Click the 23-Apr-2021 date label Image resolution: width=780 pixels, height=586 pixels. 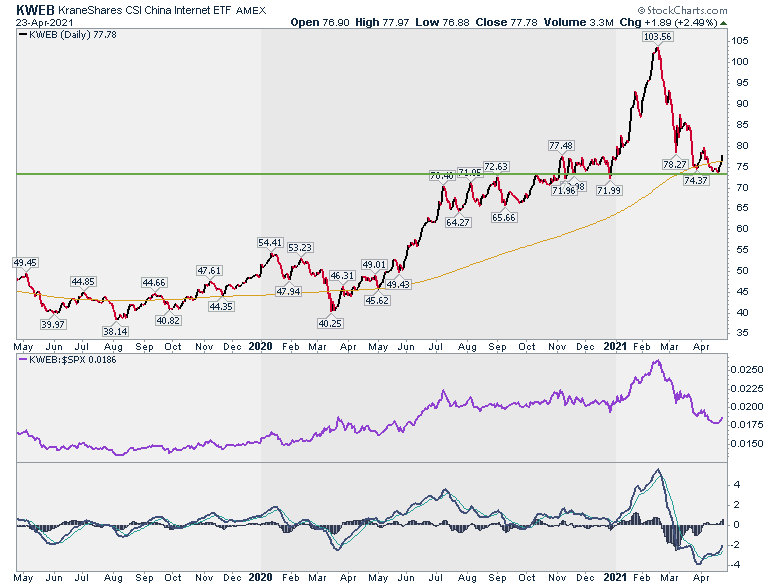(x=44, y=22)
